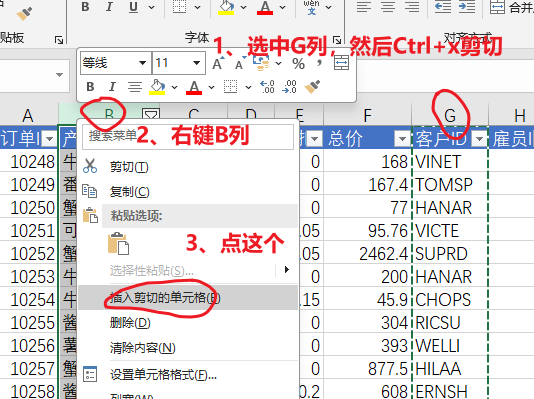Toggle Italic in the mini toolbar

pyautogui.click(x=112, y=87)
